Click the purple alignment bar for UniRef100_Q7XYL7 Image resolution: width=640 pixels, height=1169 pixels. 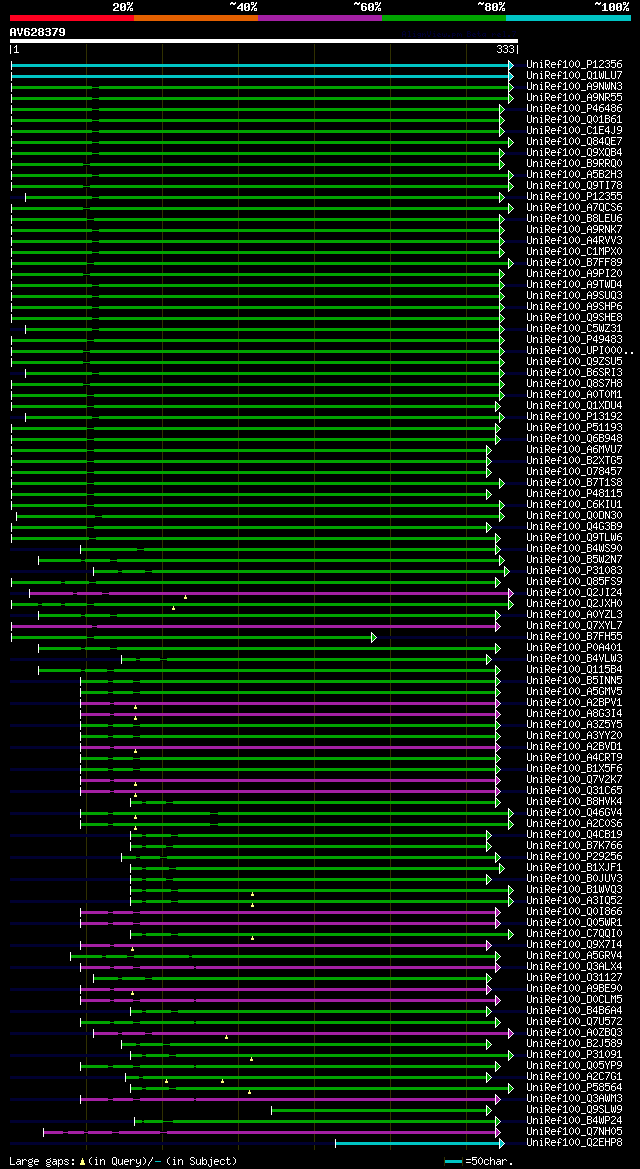(x=255, y=626)
